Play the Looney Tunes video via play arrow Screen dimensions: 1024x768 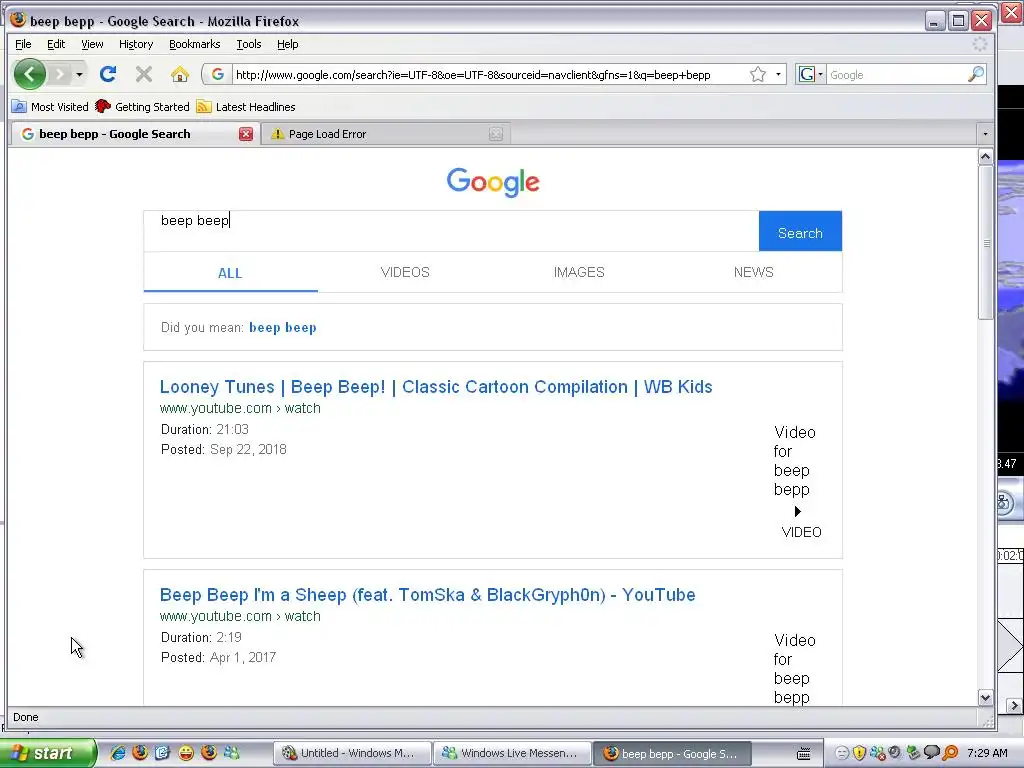pos(797,511)
